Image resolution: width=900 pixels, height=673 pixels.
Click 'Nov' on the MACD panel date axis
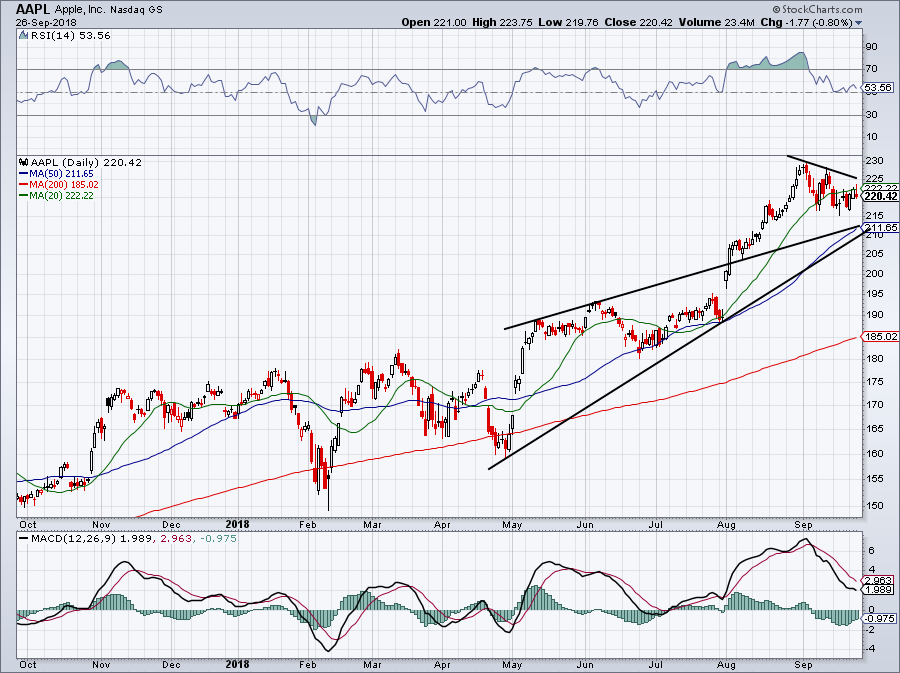pos(101,665)
